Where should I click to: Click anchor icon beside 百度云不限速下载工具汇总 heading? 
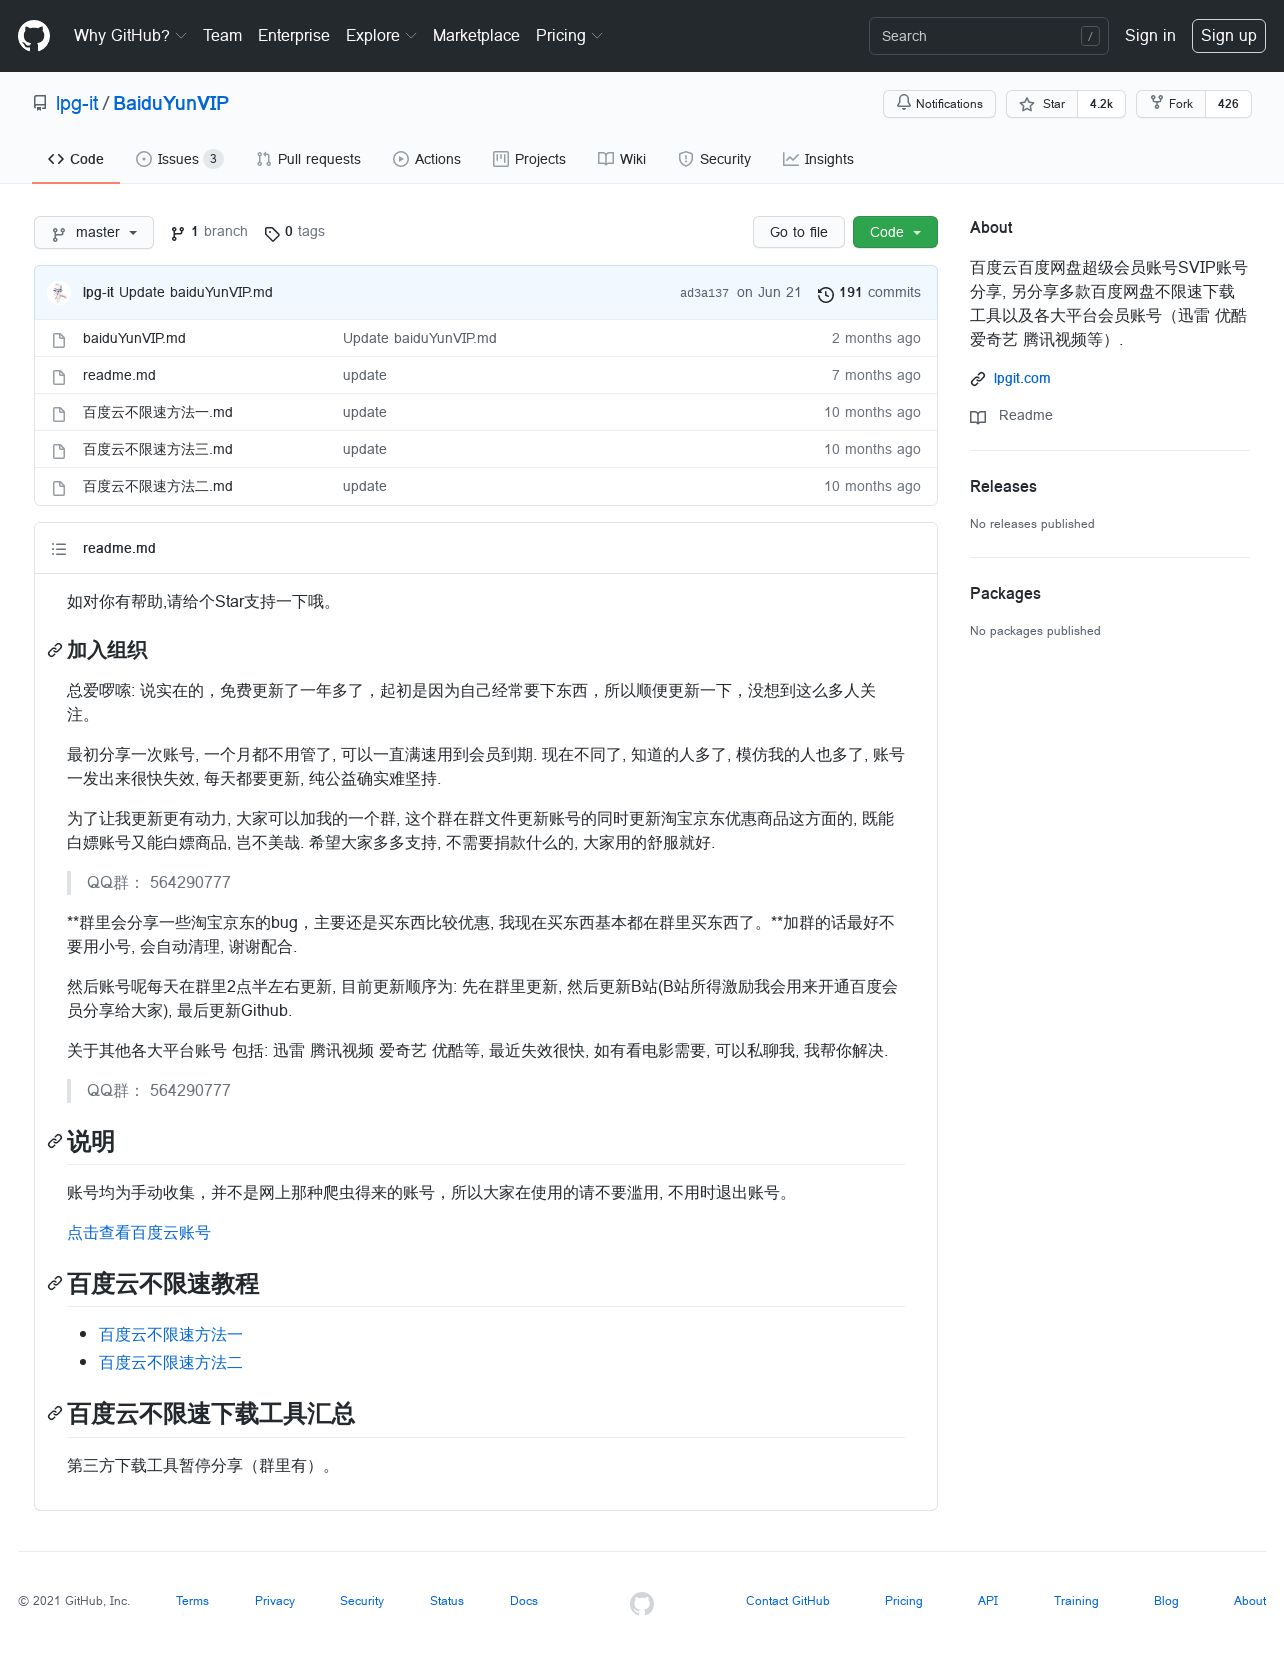[55, 1414]
